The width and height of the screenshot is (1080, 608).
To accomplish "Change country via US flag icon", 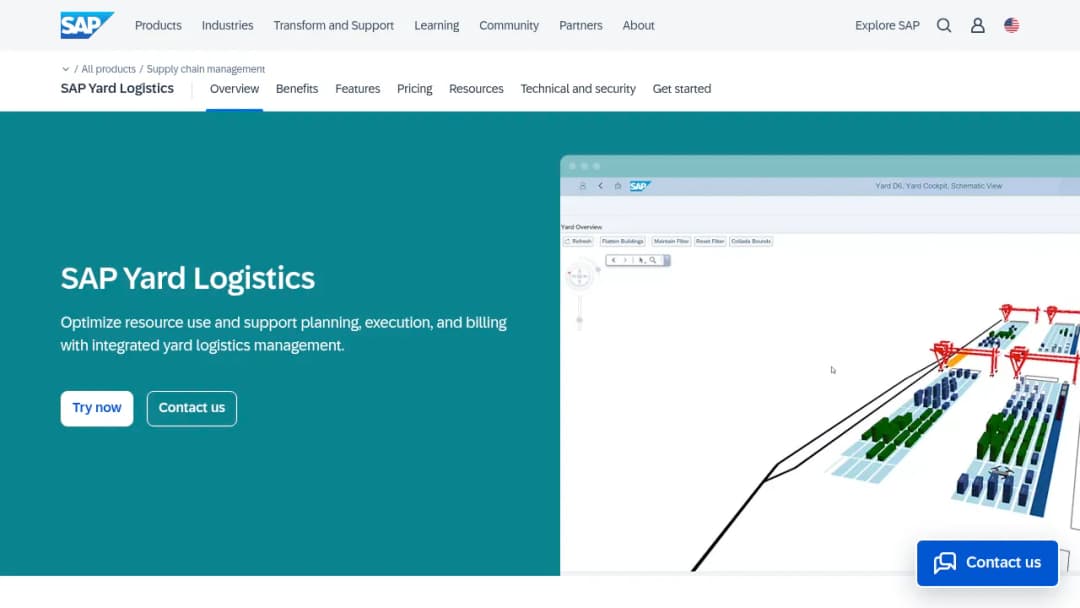I will (x=1011, y=25).
